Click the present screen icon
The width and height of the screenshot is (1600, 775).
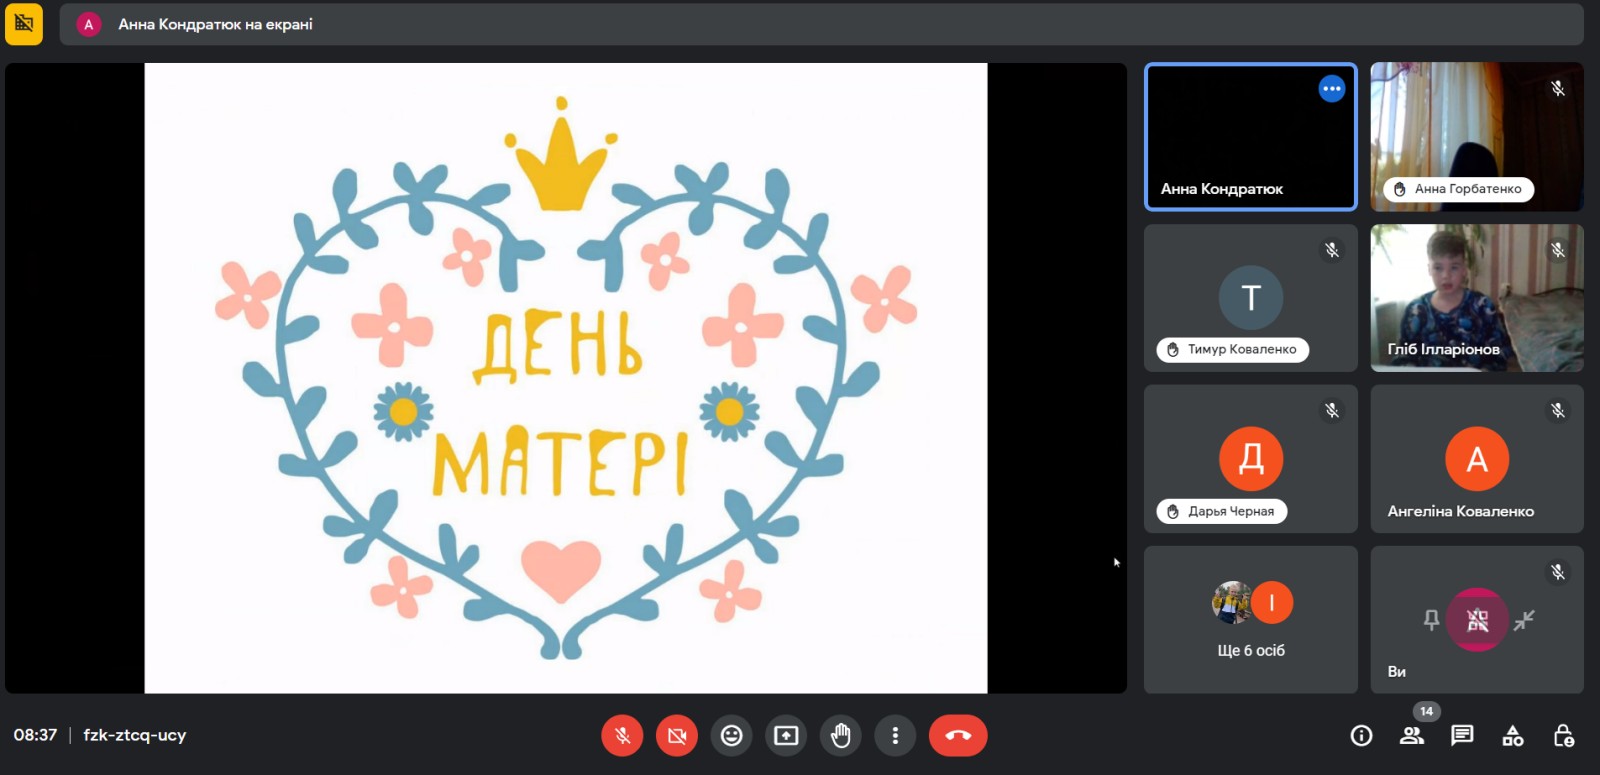(x=786, y=736)
